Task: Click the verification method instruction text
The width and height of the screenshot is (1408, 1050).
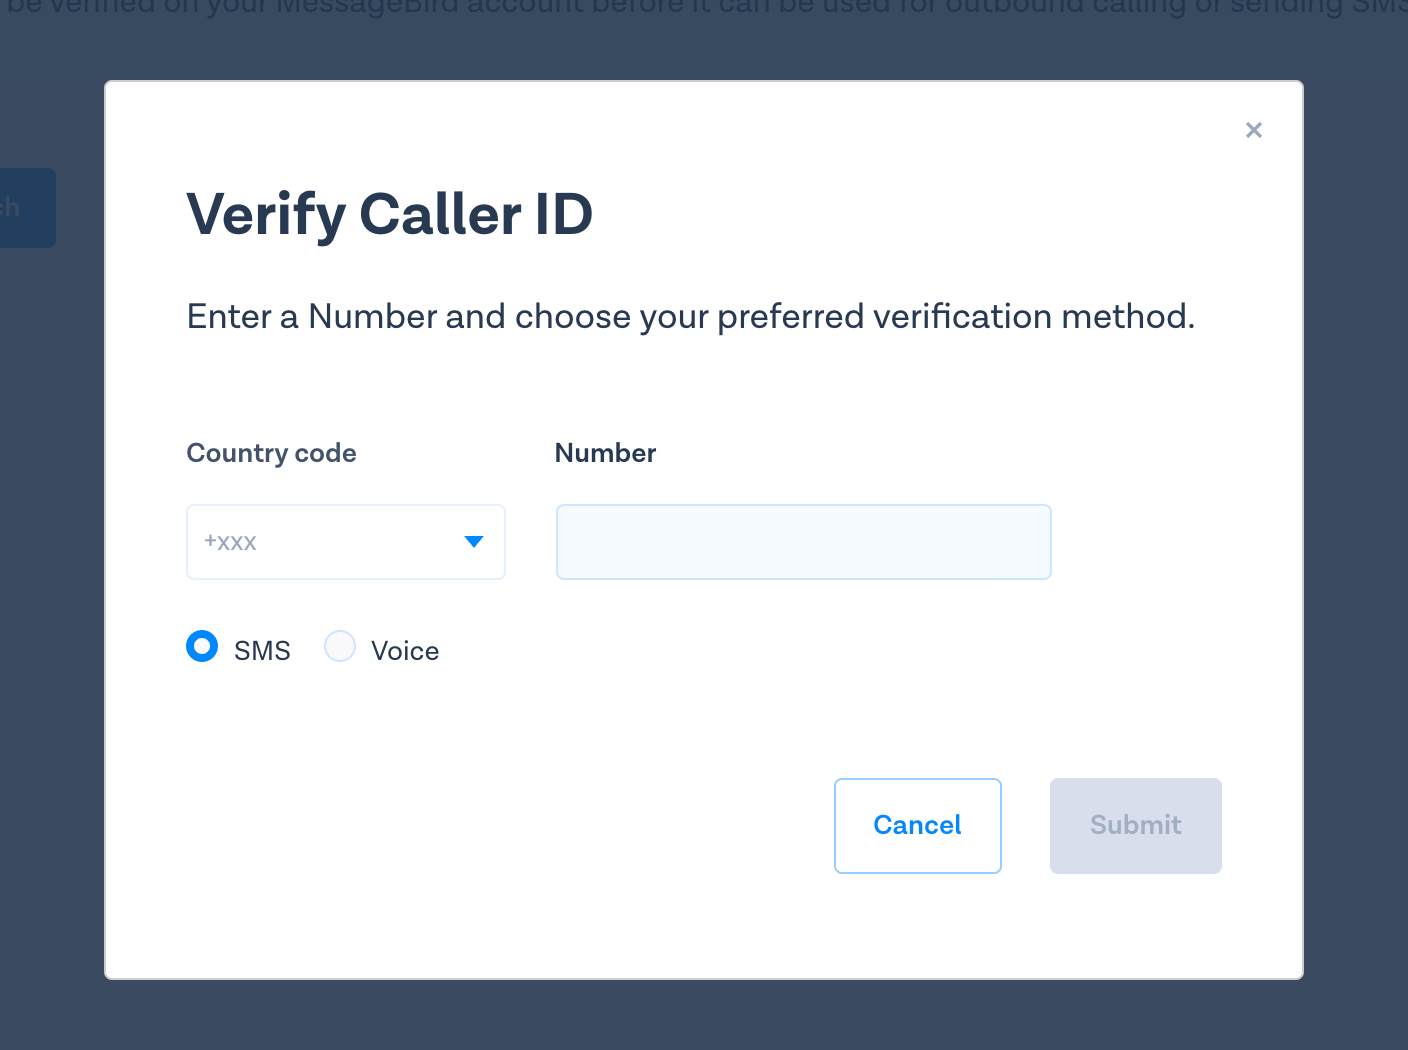Action: pos(691,317)
